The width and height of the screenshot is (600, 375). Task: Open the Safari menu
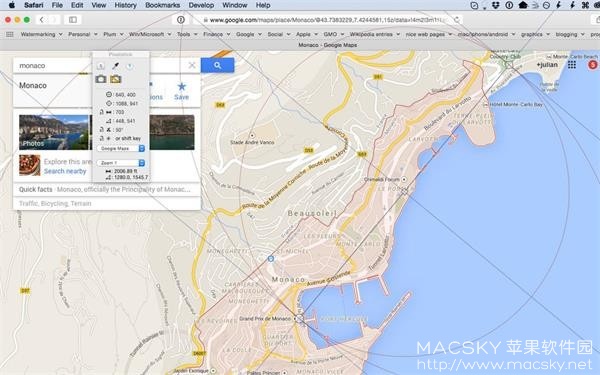point(33,5)
